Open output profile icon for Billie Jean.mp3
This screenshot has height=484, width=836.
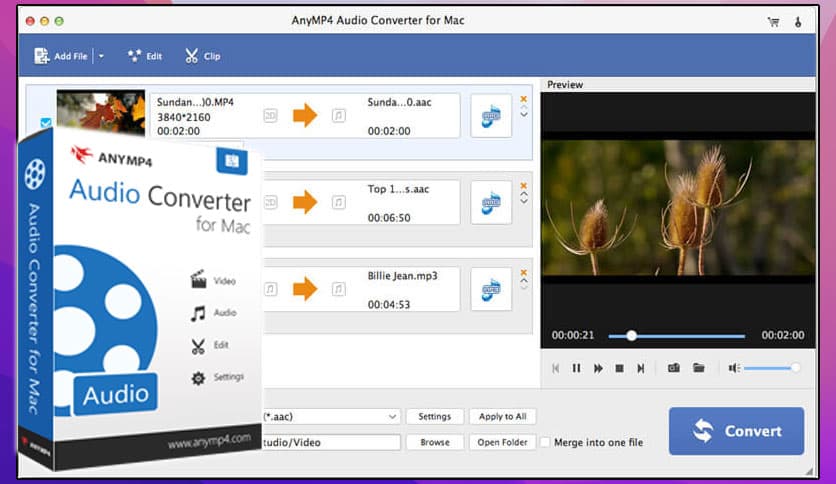[x=491, y=289]
